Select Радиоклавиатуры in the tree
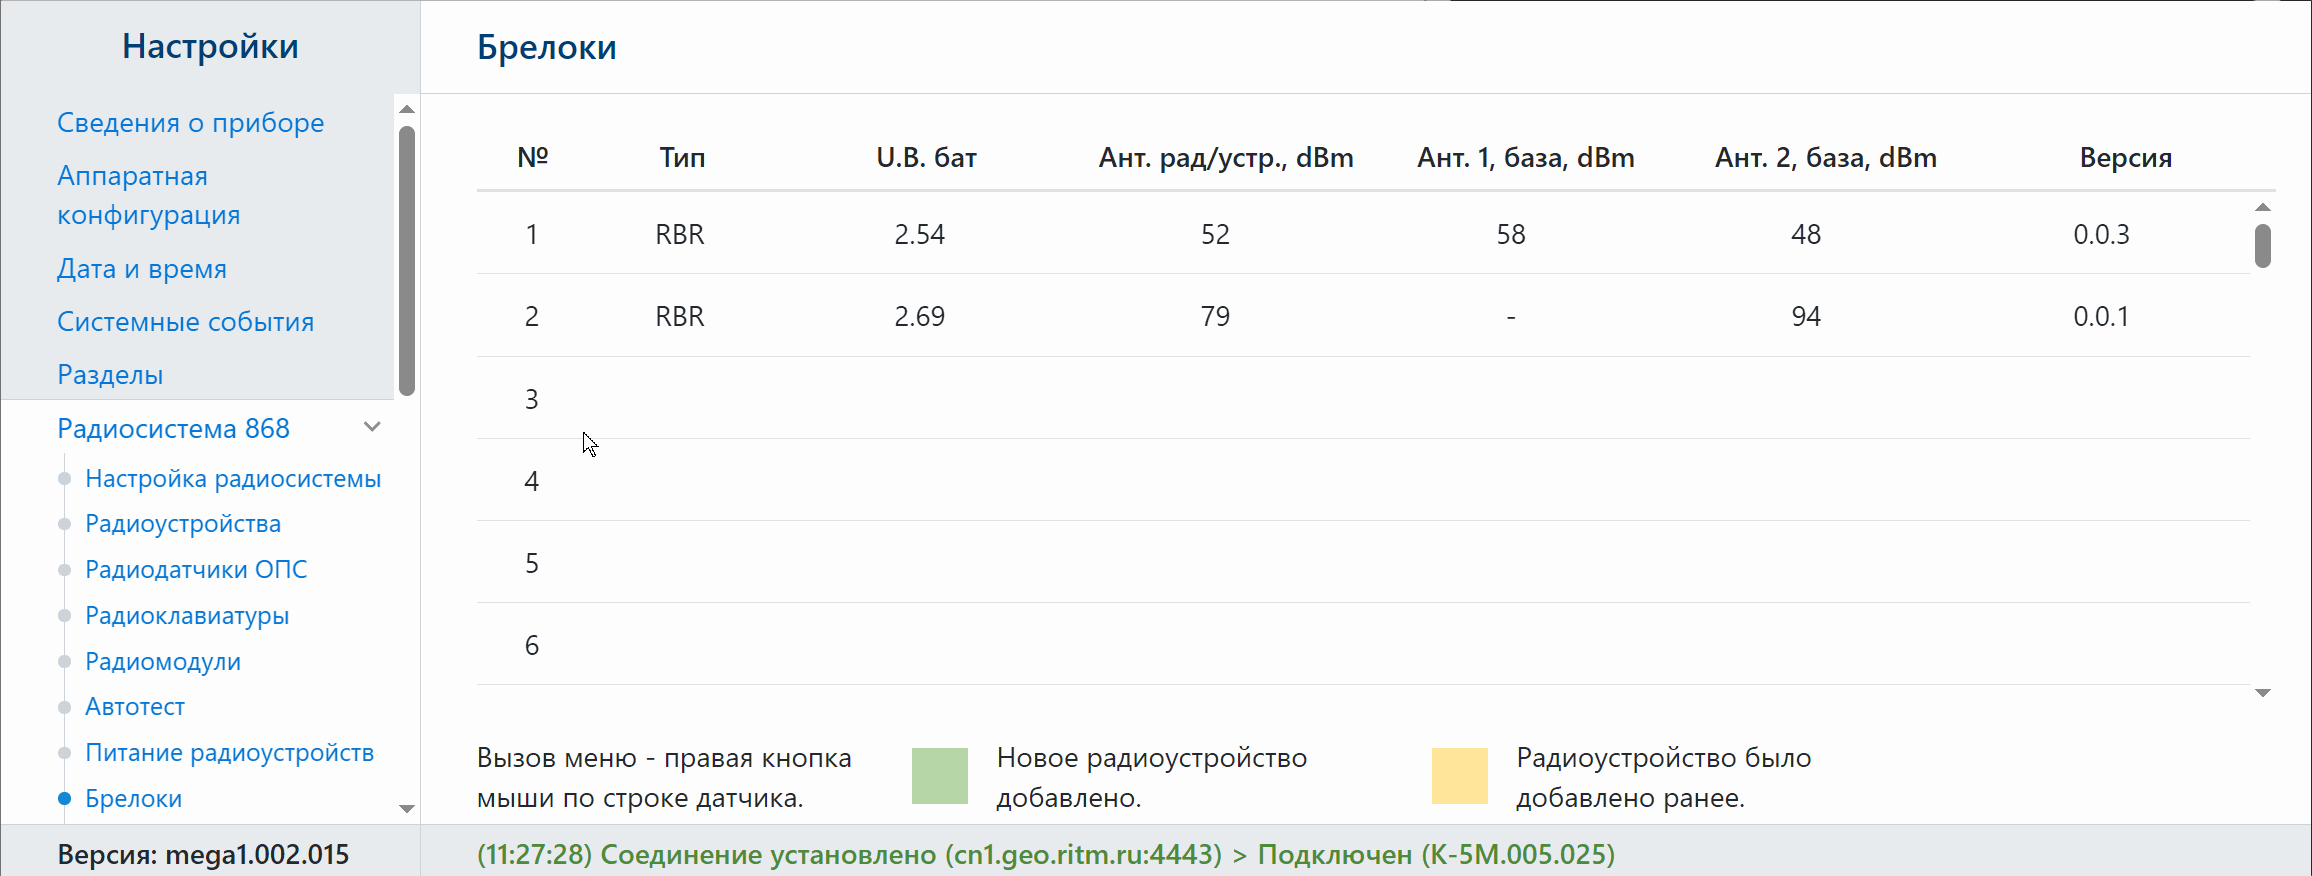 [187, 616]
